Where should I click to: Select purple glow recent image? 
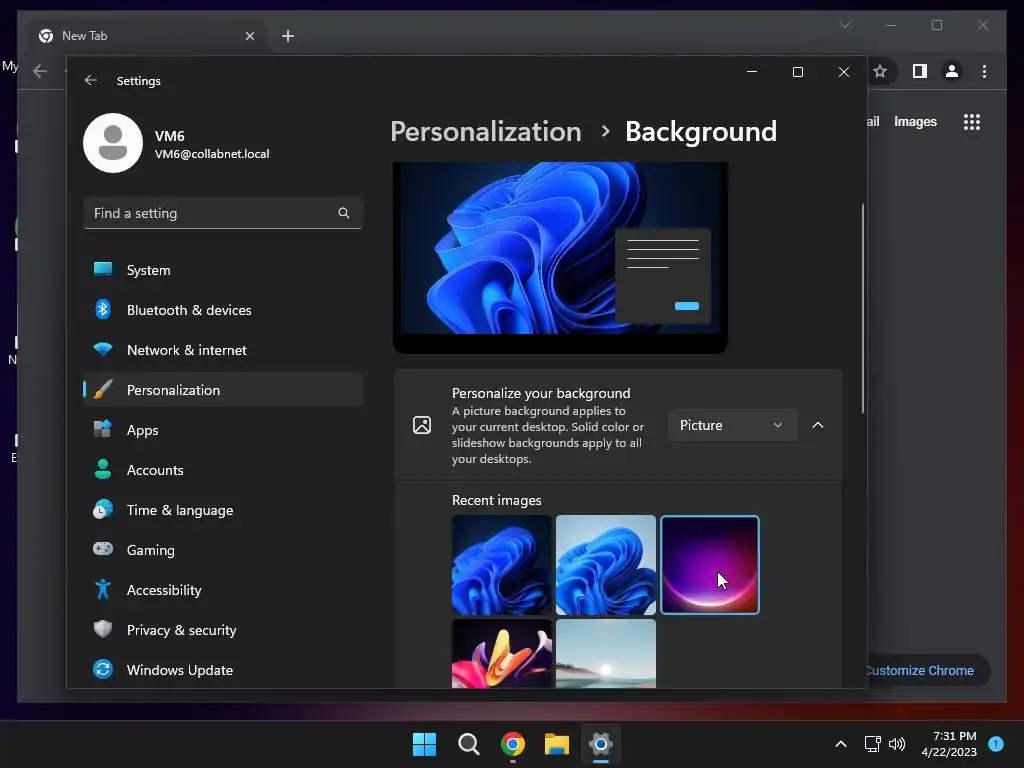[x=710, y=565]
